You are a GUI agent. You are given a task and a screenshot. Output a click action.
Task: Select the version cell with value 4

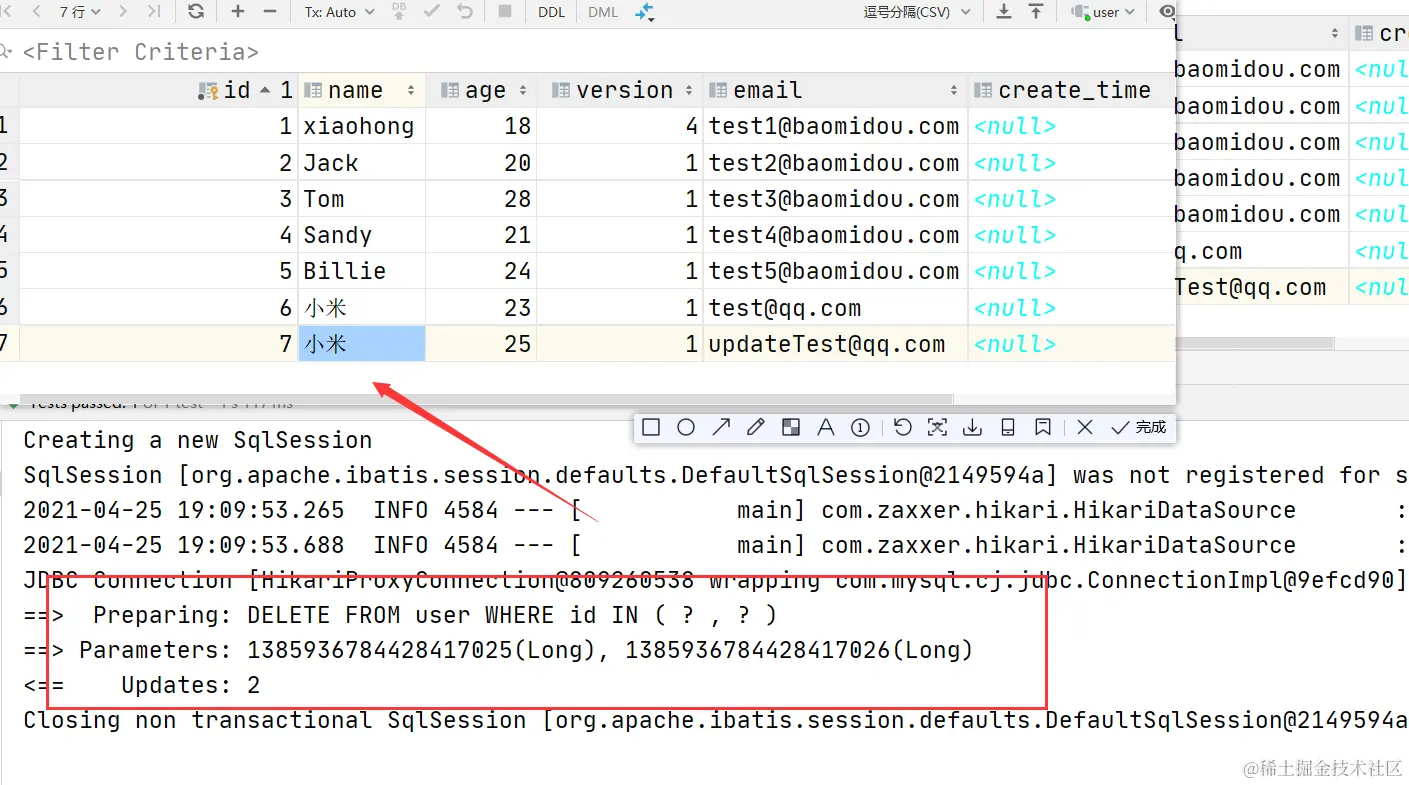click(620, 126)
